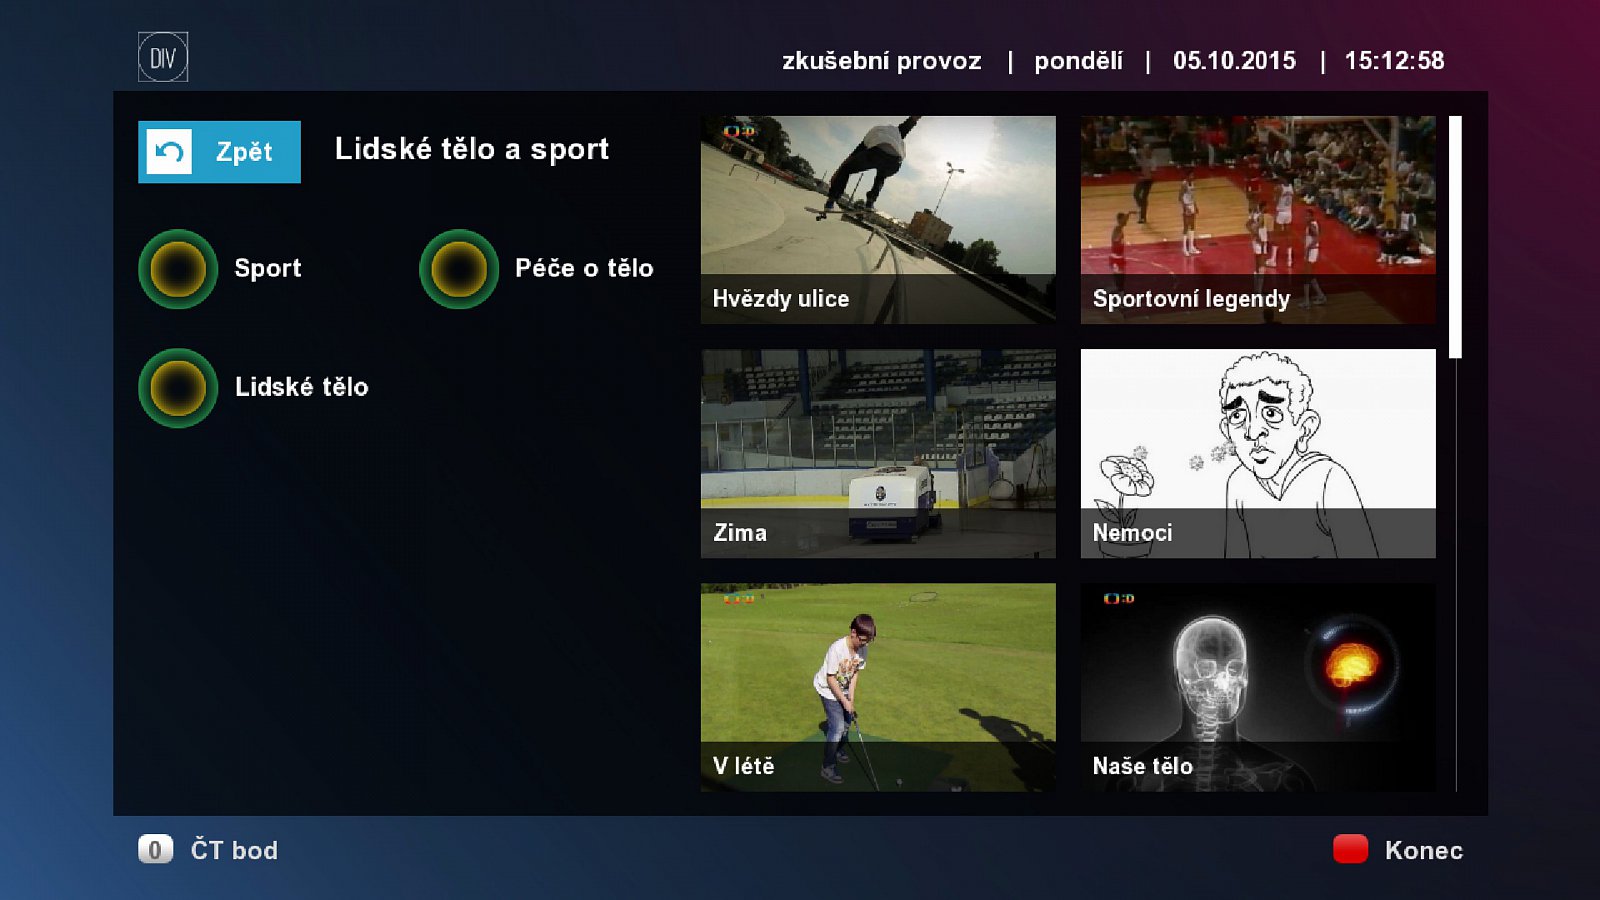Select the Lidské tělo category
The image size is (1600, 900).
303,387
